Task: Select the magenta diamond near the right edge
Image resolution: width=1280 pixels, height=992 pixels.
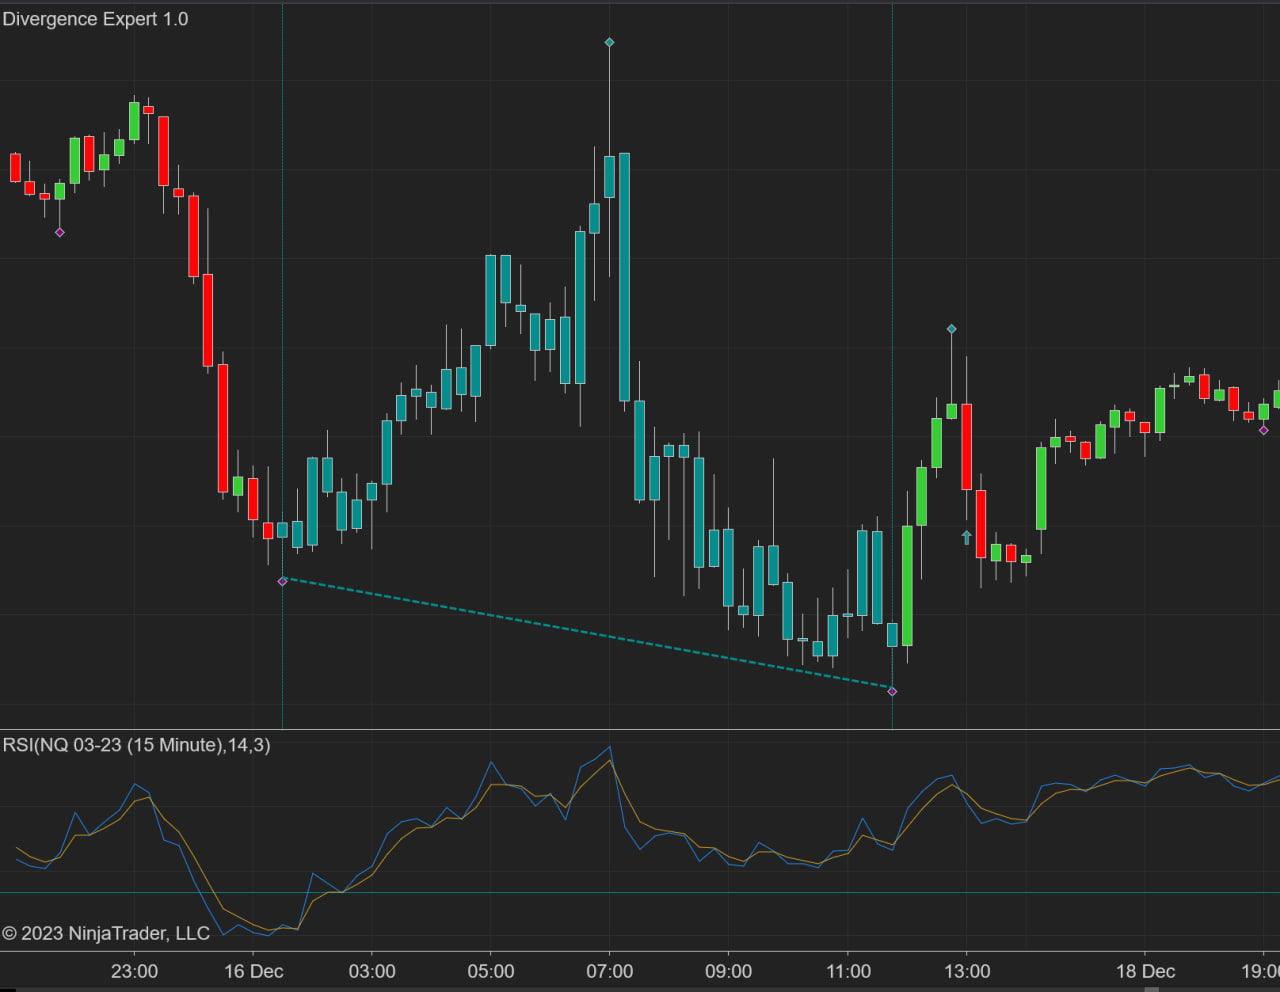Action: click(1263, 430)
